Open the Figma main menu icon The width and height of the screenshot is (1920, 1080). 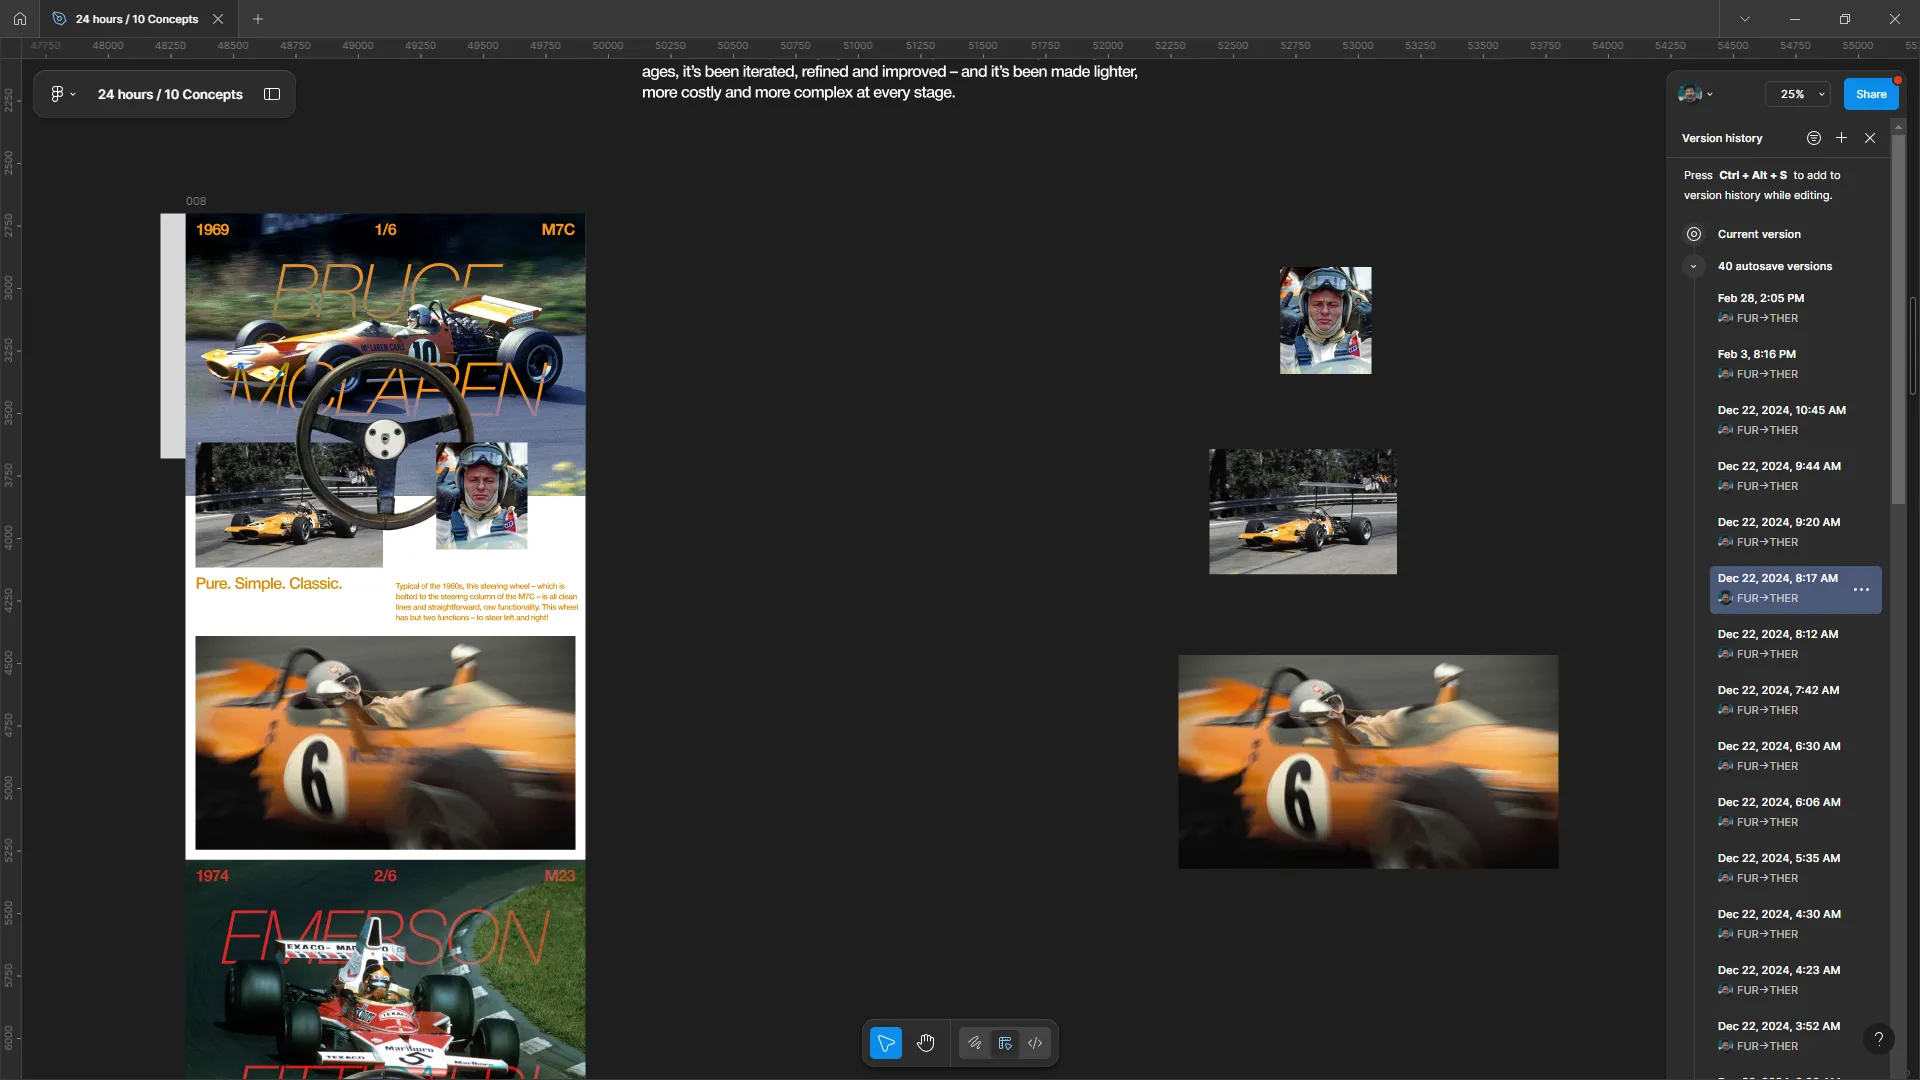coord(62,94)
